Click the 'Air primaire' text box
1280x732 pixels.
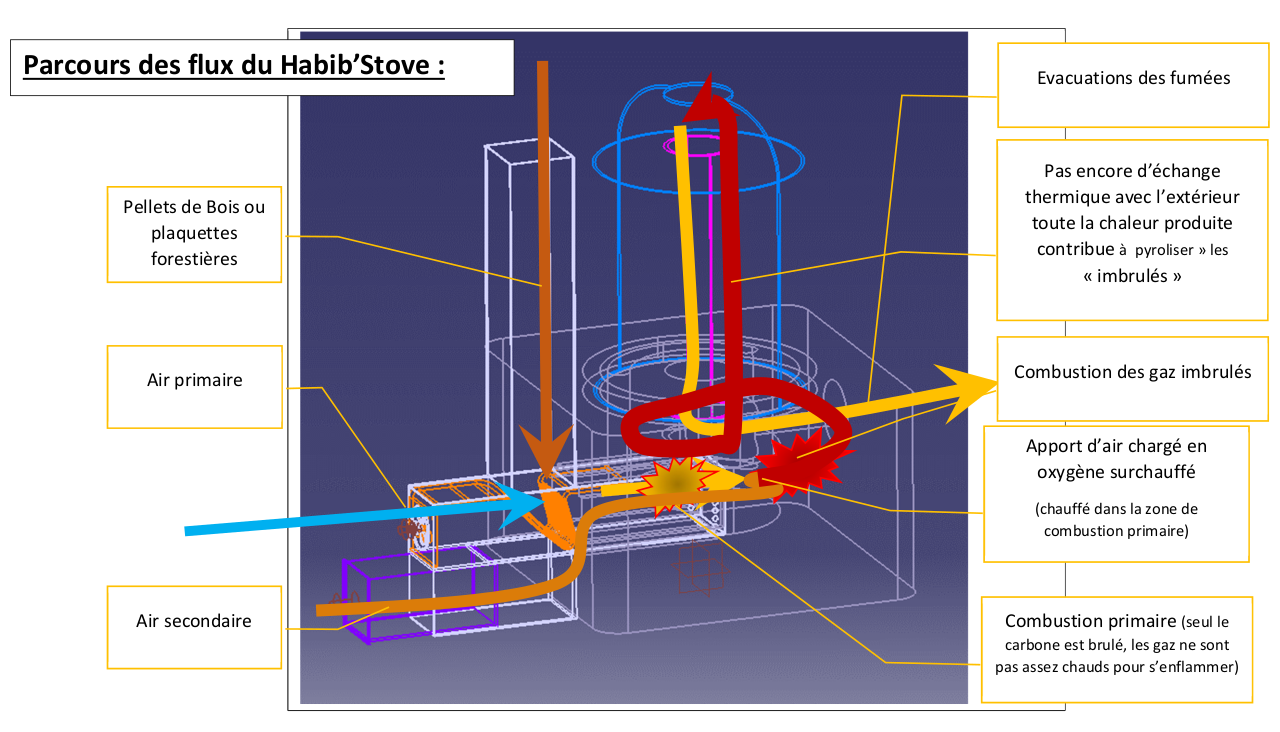coord(194,380)
